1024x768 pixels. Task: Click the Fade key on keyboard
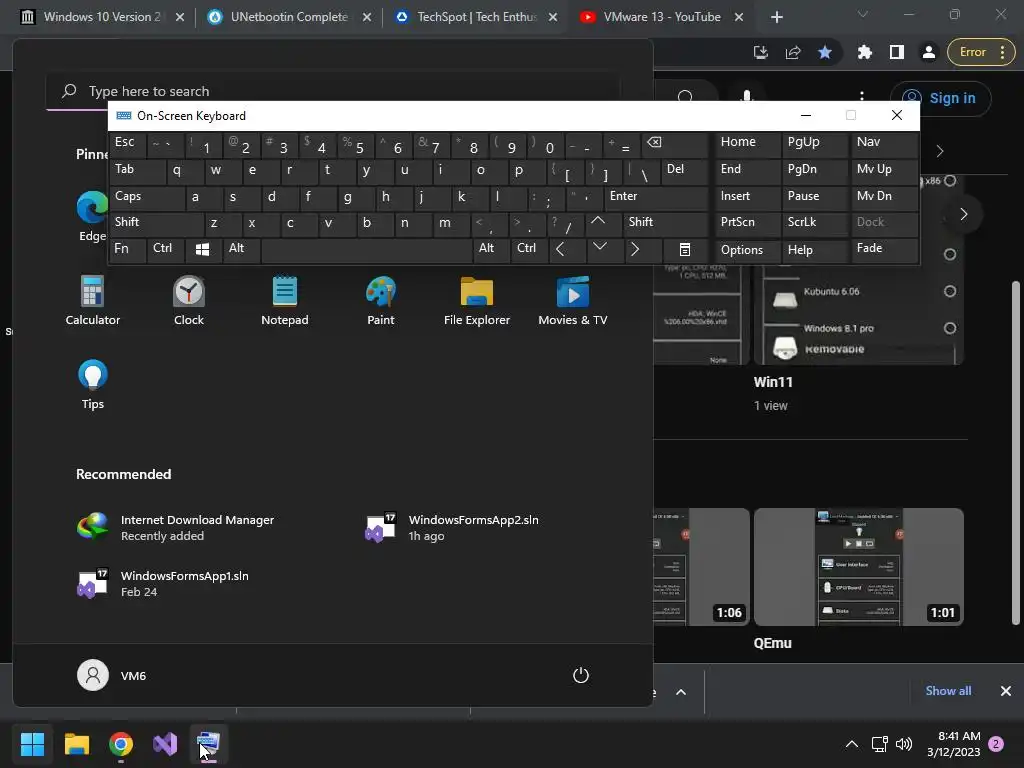(884, 249)
